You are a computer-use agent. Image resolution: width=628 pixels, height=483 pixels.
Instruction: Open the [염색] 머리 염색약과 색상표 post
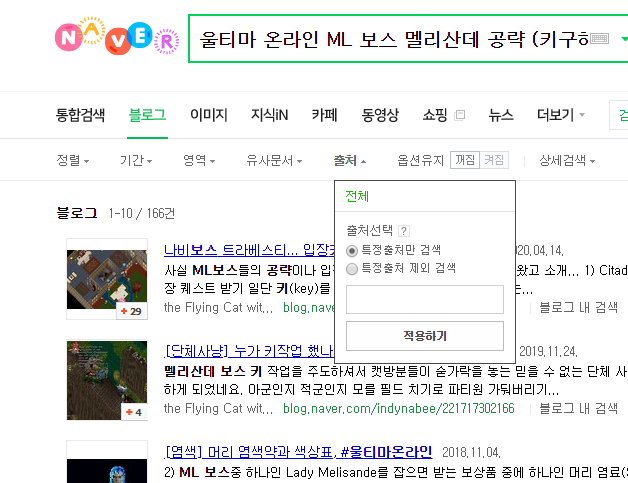coord(298,452)
